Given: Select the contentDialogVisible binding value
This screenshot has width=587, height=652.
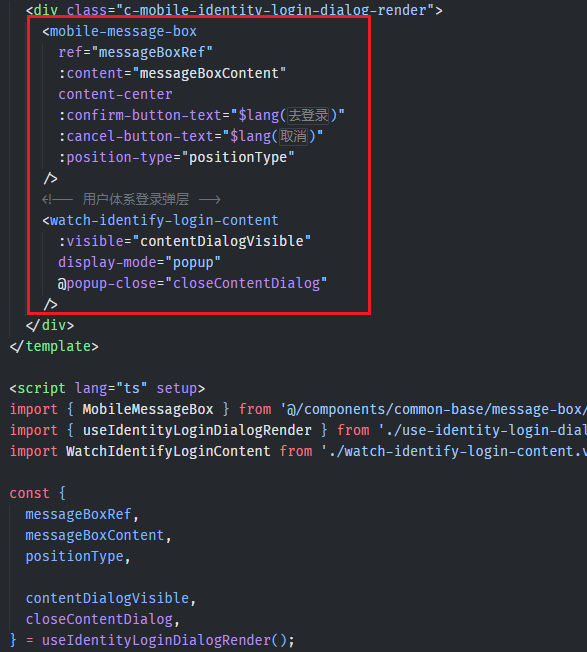Looking at the screenshot, I should pyautogui.click(x=222, y=241).
